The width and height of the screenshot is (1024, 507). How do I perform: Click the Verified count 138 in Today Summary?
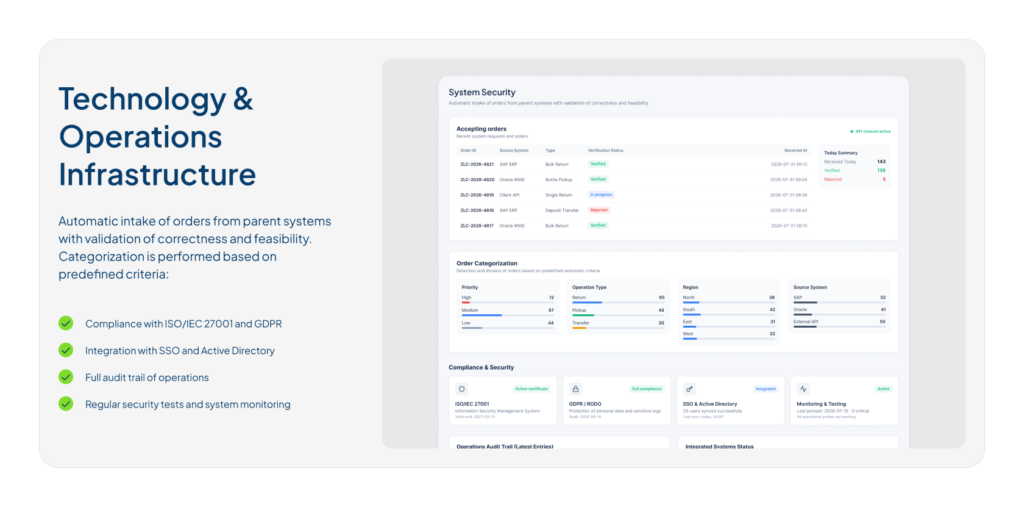coord(881,170)
